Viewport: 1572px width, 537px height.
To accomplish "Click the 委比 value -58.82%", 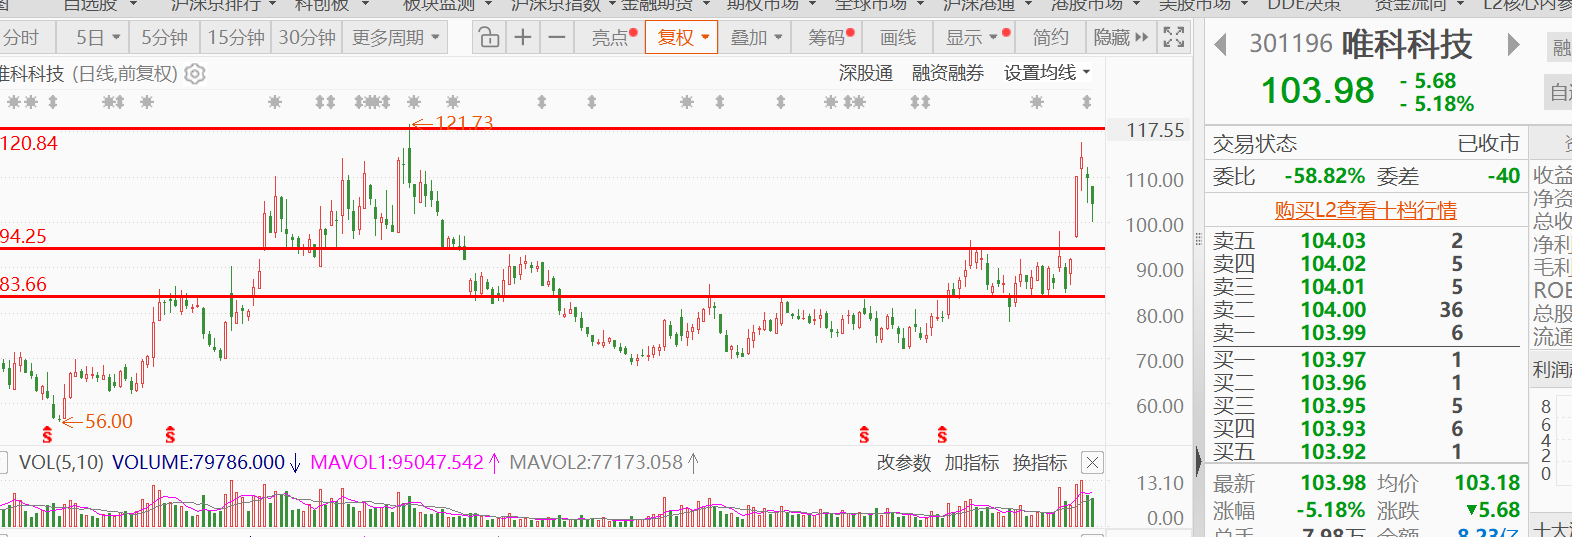I will pos(1324,176).
